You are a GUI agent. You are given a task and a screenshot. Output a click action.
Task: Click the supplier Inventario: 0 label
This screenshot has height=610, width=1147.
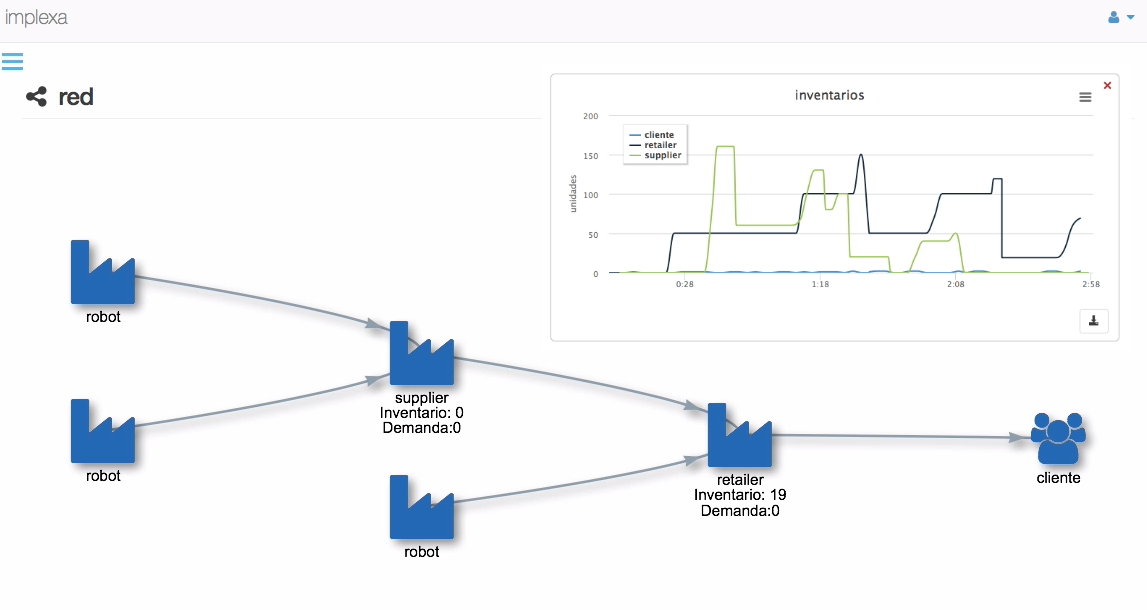422,413
